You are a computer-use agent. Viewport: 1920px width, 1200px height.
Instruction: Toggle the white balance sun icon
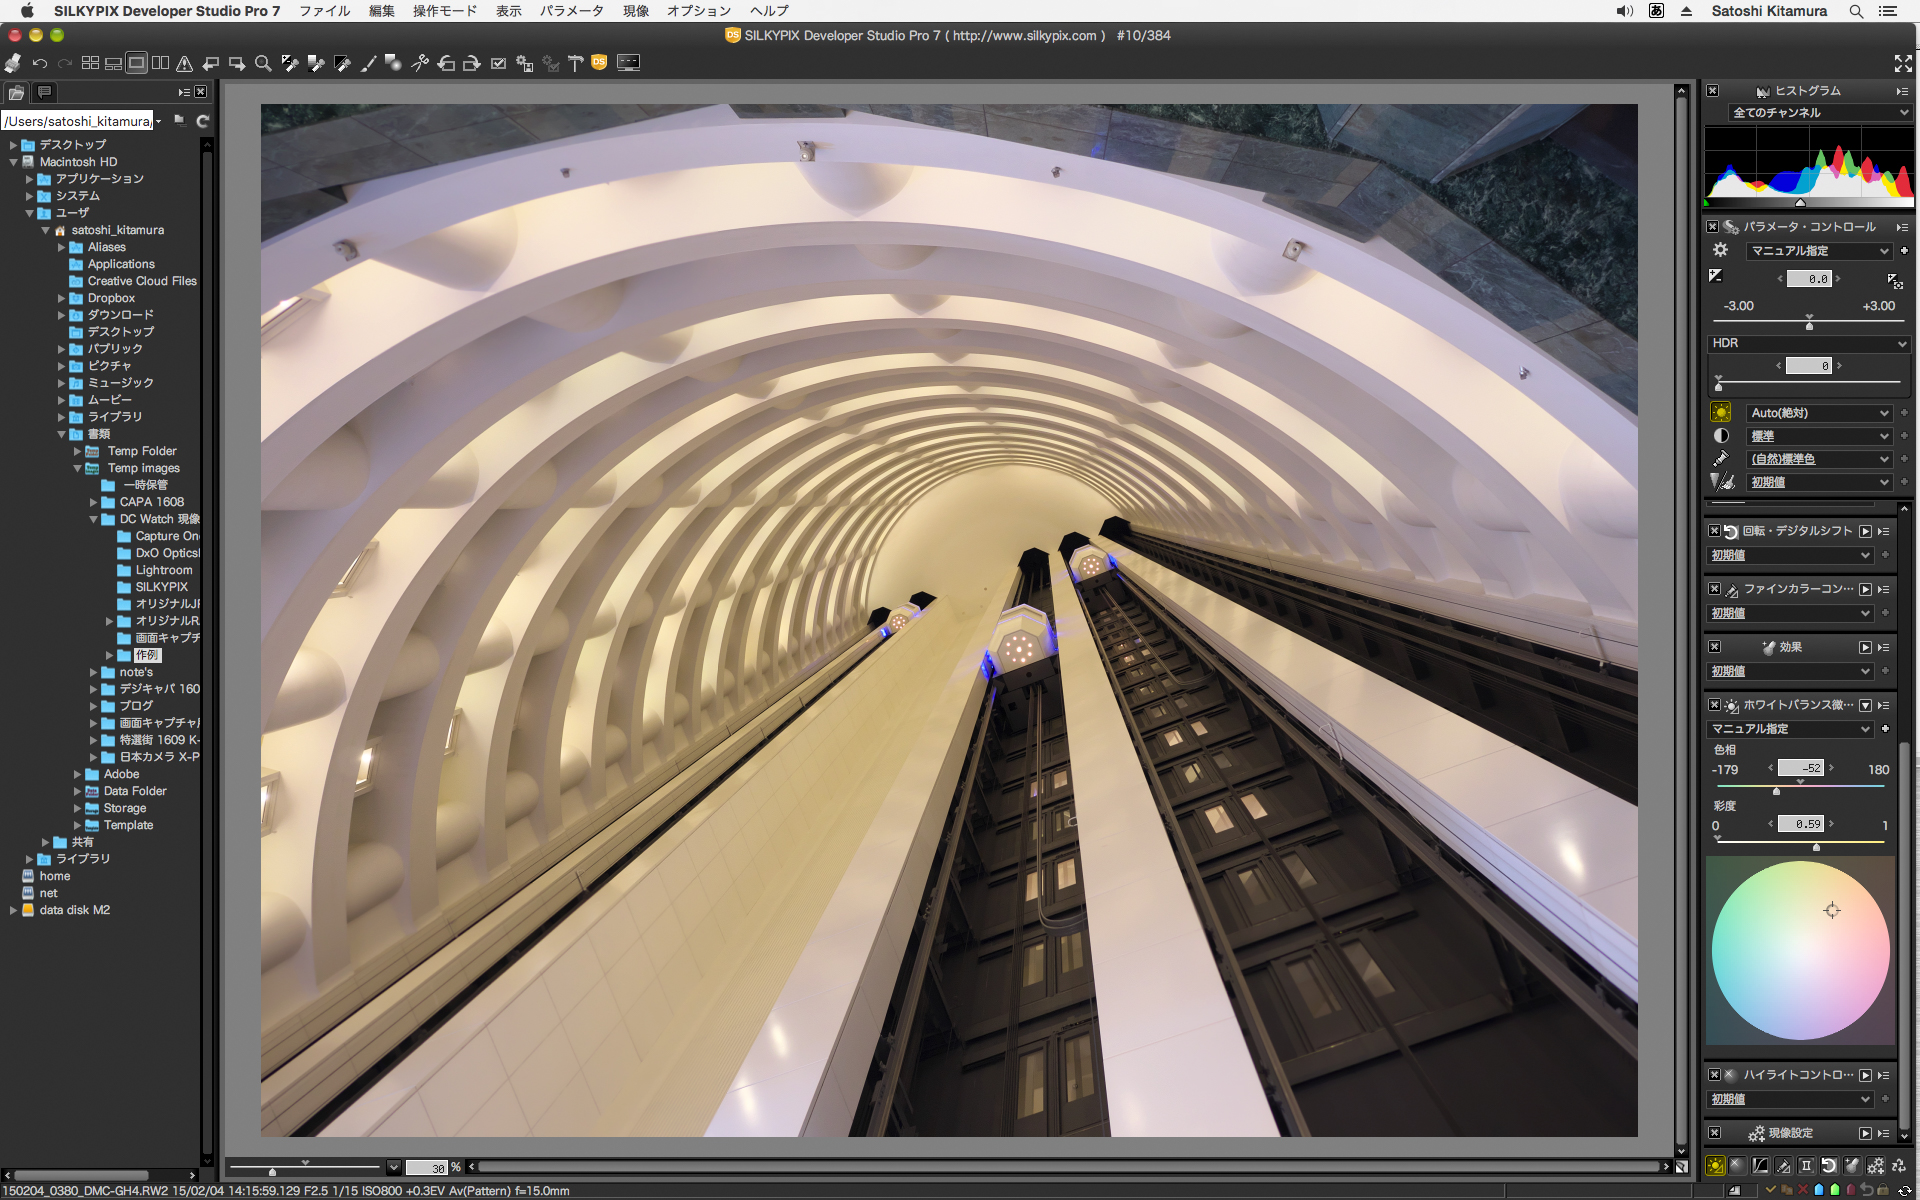[1720, 412]
